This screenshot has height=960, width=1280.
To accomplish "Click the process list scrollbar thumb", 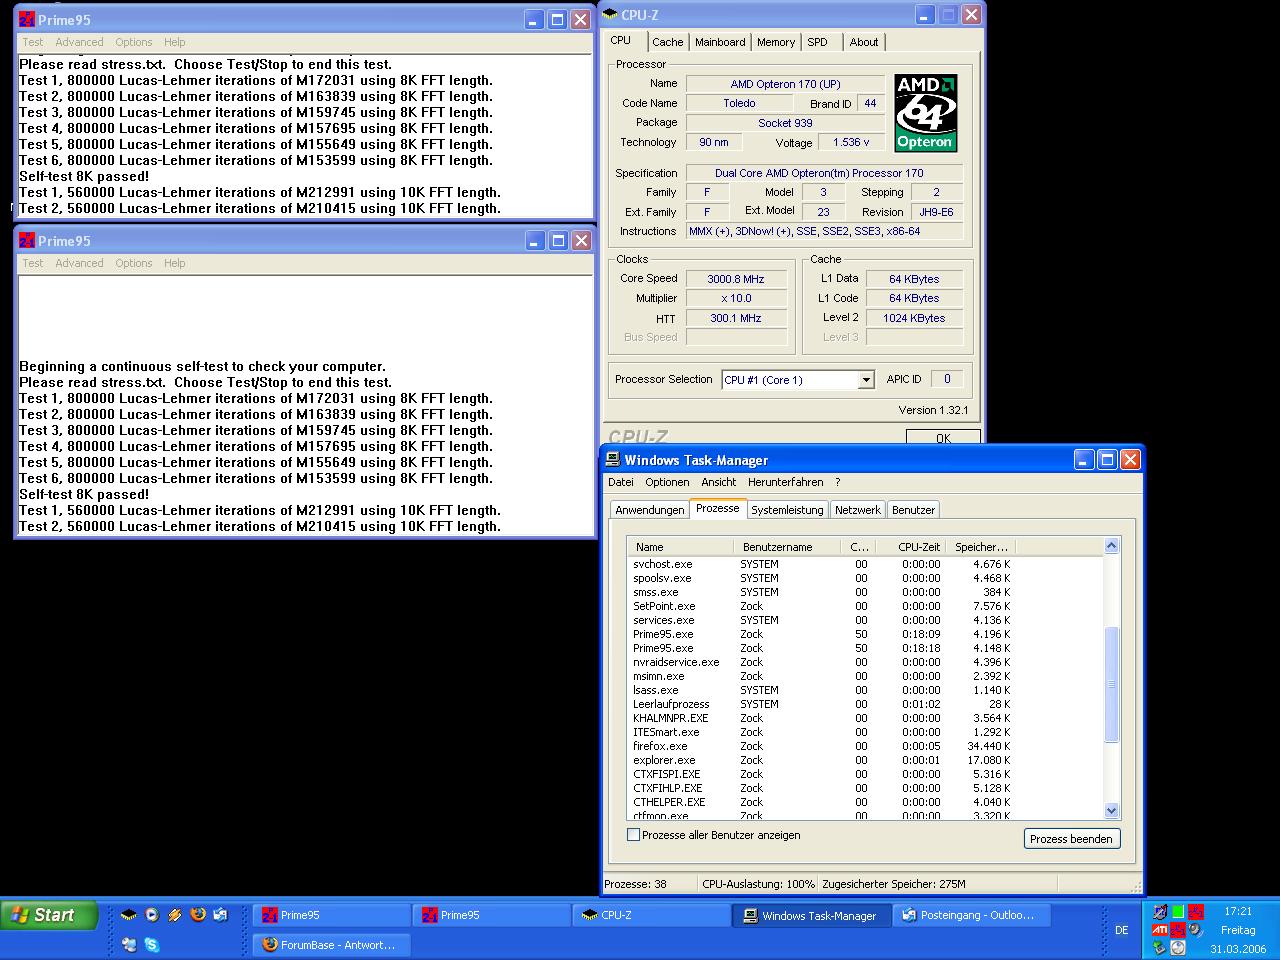I will tap(1111, 684).
